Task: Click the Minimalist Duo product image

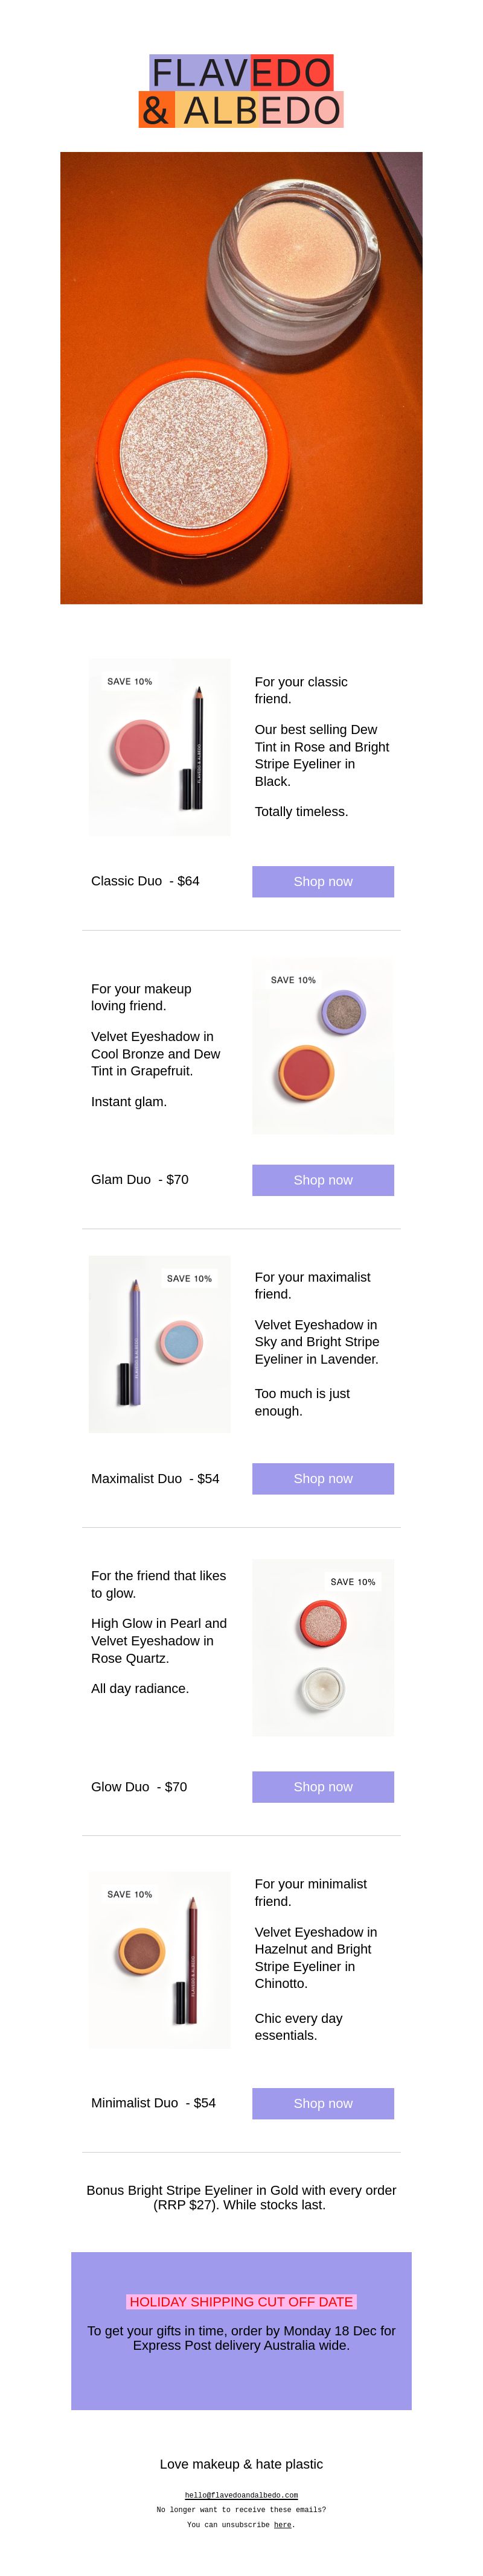Action: coord(159,1960)
